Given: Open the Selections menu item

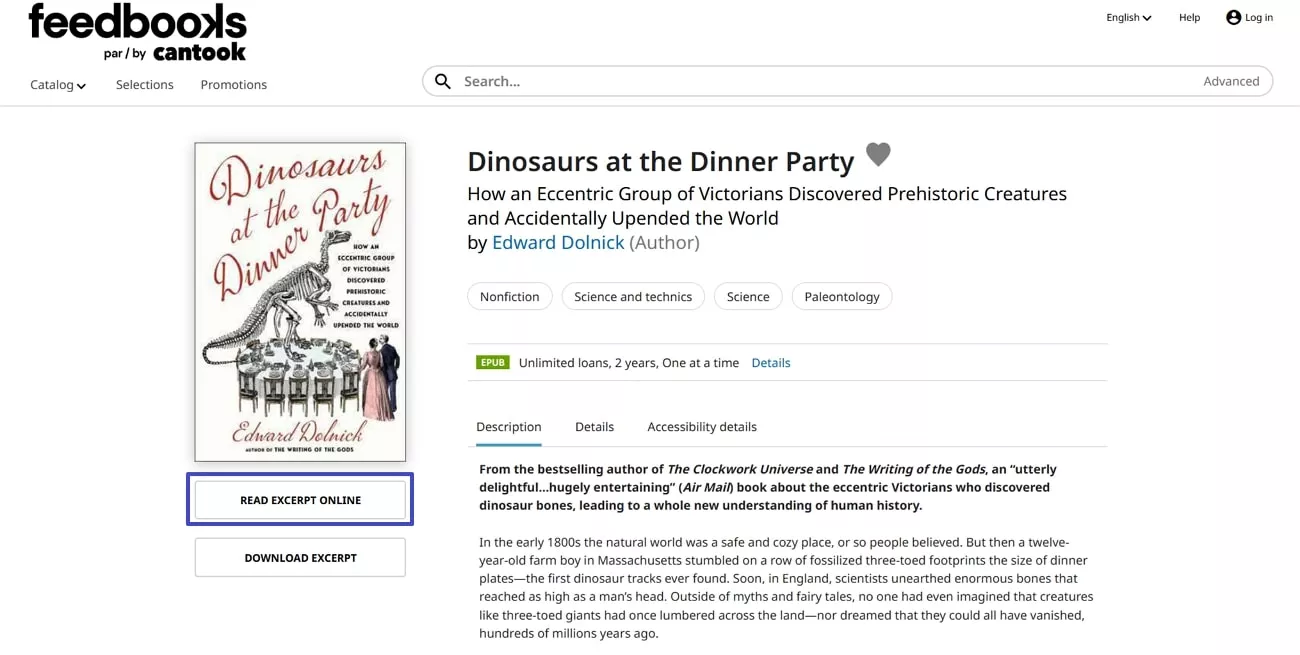Looking at the screenshot, I should click(x=145, y=85).
